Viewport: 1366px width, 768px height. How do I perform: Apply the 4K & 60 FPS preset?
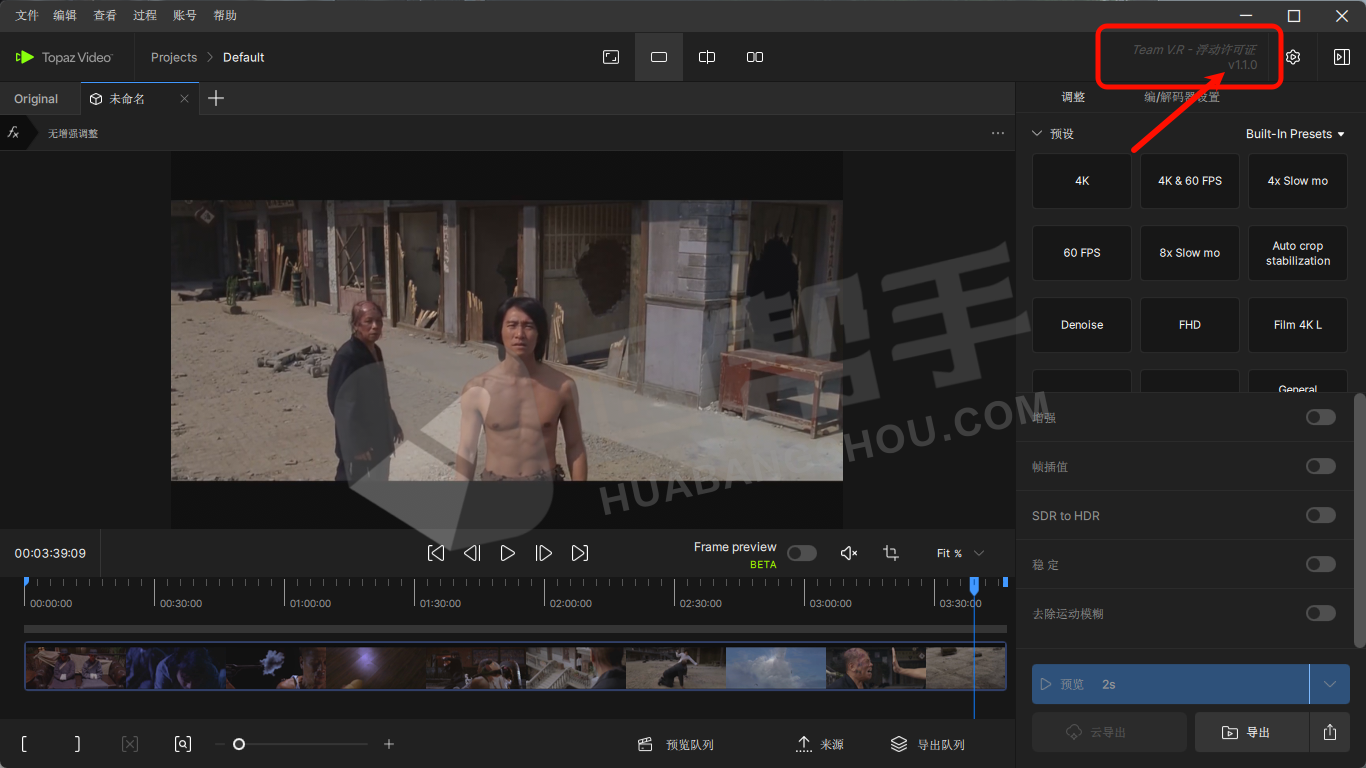1190,181
